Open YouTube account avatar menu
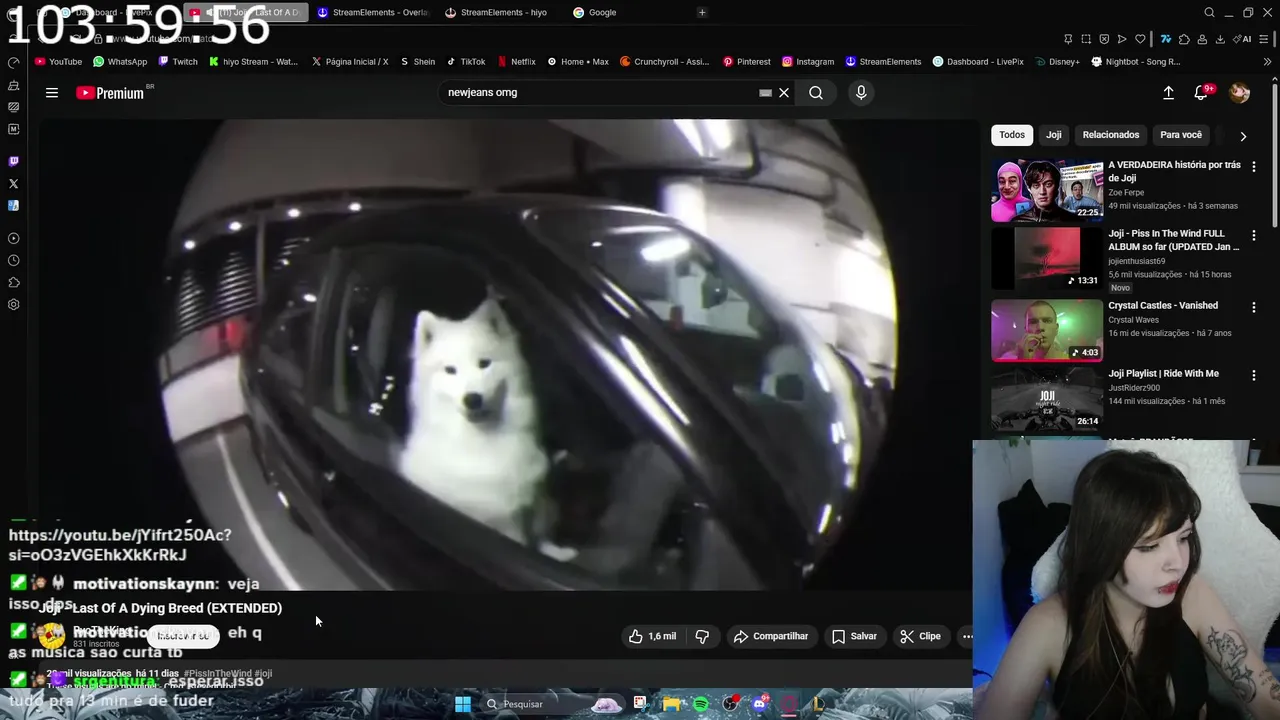The width and height of the screenshot is (1280, 720). pos(1240,93)
